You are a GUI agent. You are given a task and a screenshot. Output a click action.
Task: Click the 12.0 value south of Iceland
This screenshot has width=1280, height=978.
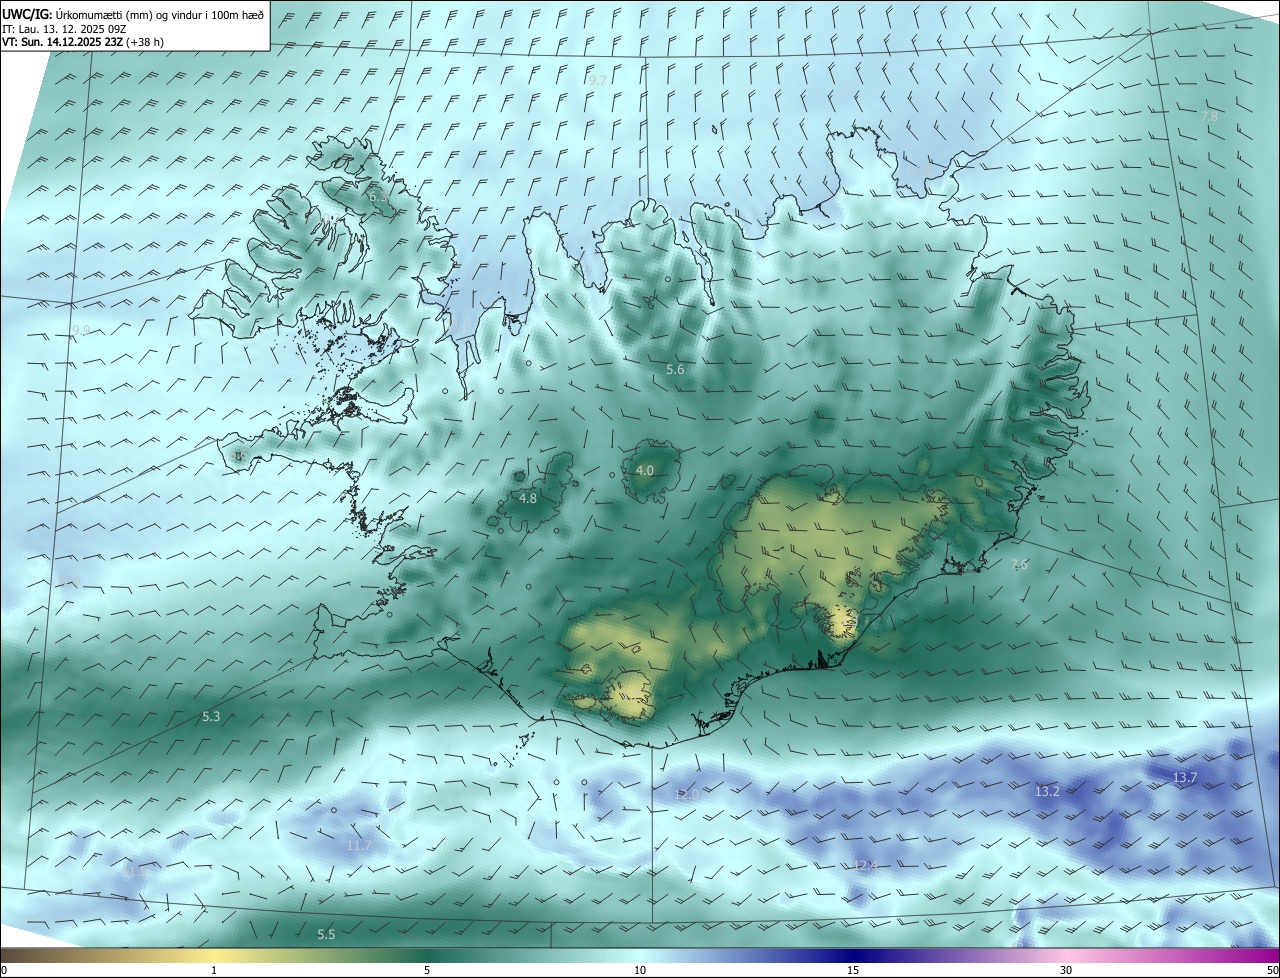(686, 794)
